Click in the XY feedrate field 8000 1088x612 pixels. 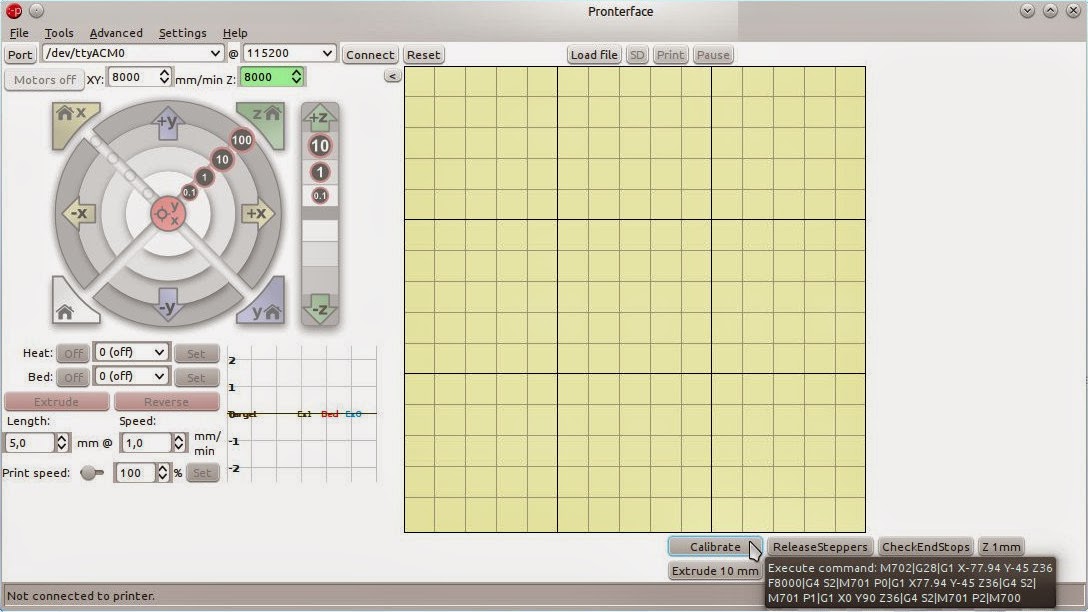coord(133,76)
